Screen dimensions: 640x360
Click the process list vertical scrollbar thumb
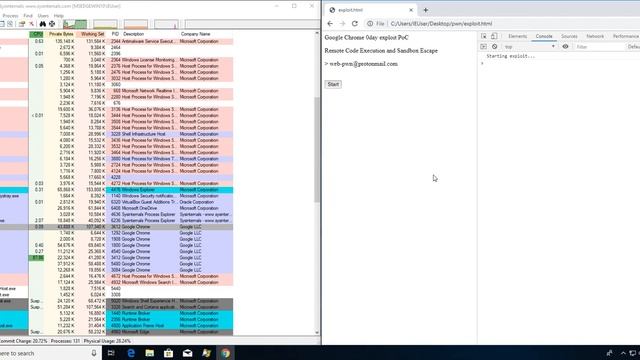click(317, 149)
